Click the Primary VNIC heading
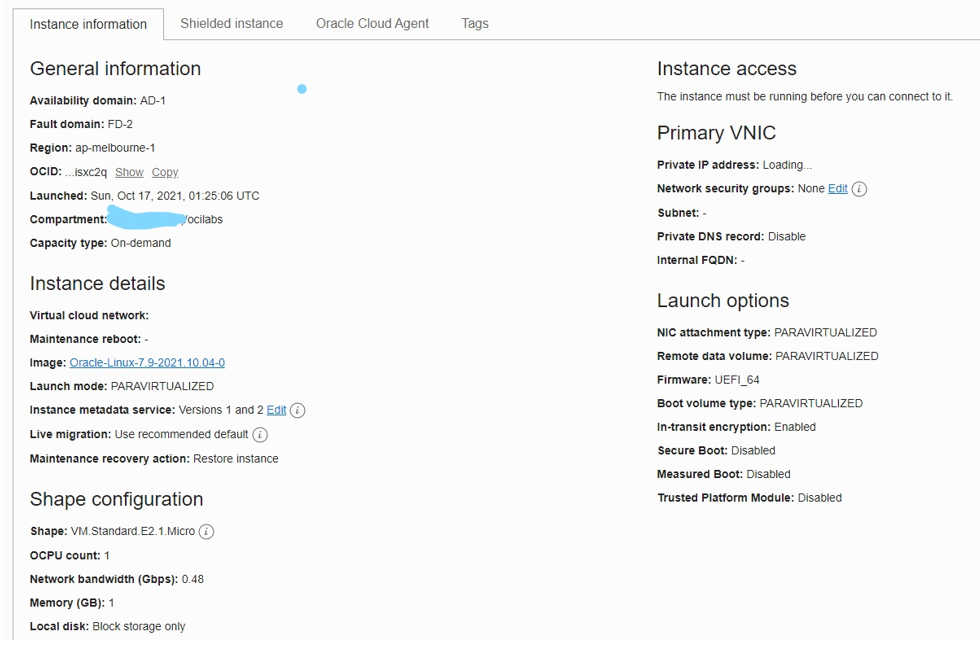 pos(716,132)
